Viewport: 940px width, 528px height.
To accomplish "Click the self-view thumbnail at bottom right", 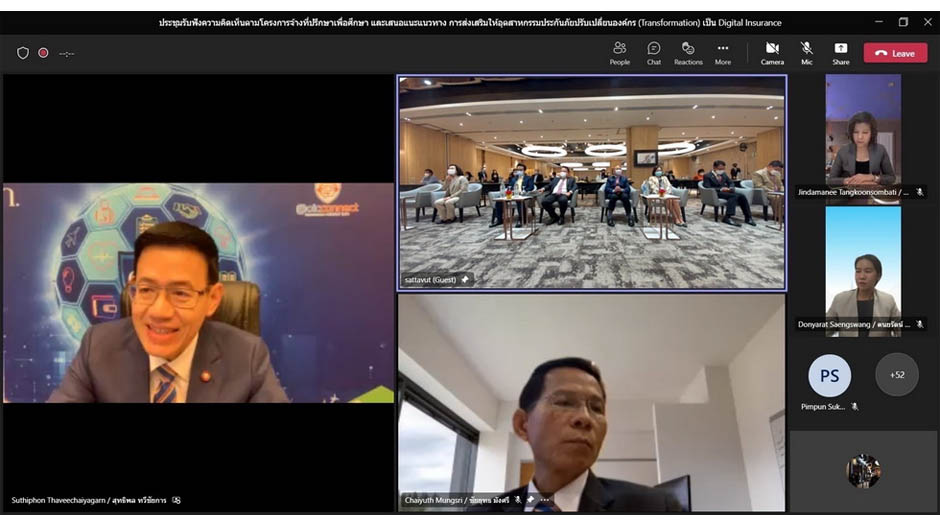I will click(863, 471).
